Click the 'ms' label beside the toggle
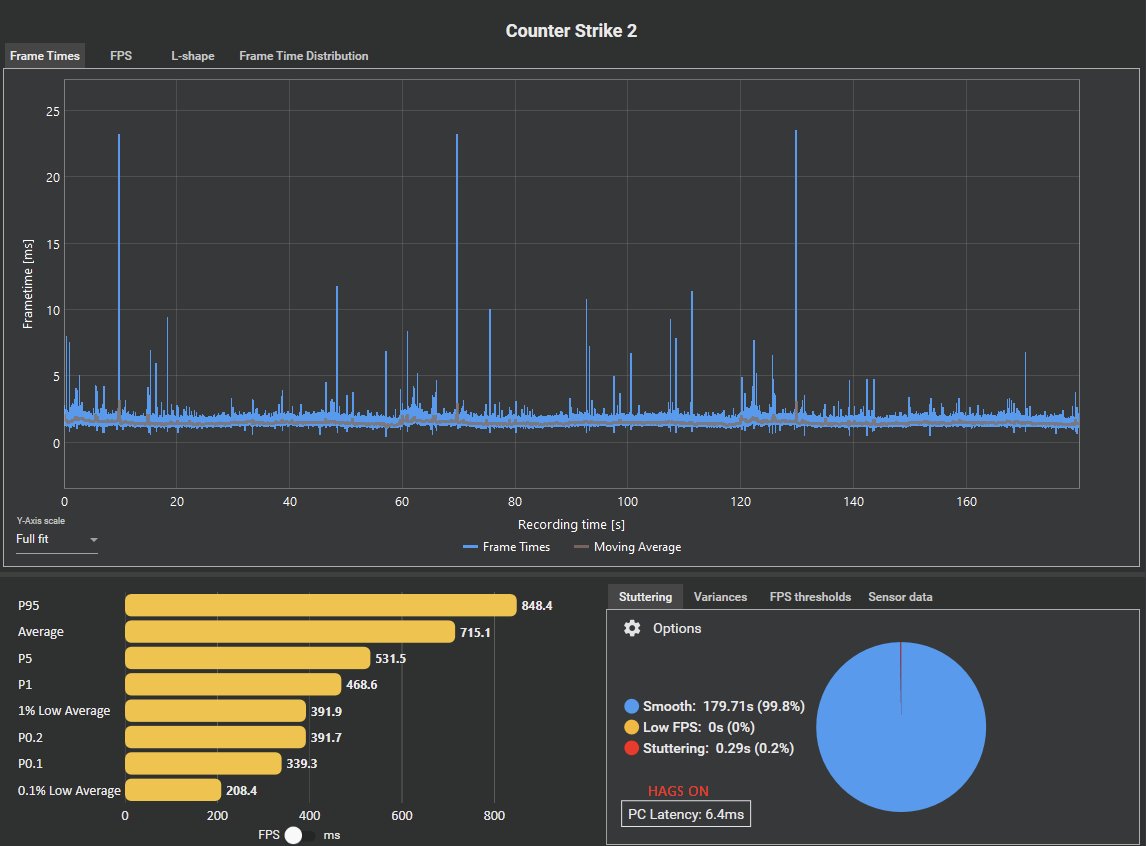Viewport: 1146px width, 846px height. point(332,835)
